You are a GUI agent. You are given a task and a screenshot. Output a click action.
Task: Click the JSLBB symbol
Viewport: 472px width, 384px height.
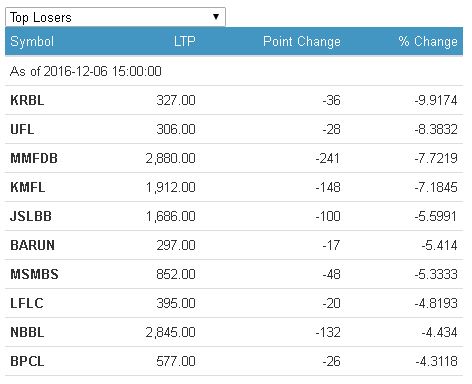point(31,216)
